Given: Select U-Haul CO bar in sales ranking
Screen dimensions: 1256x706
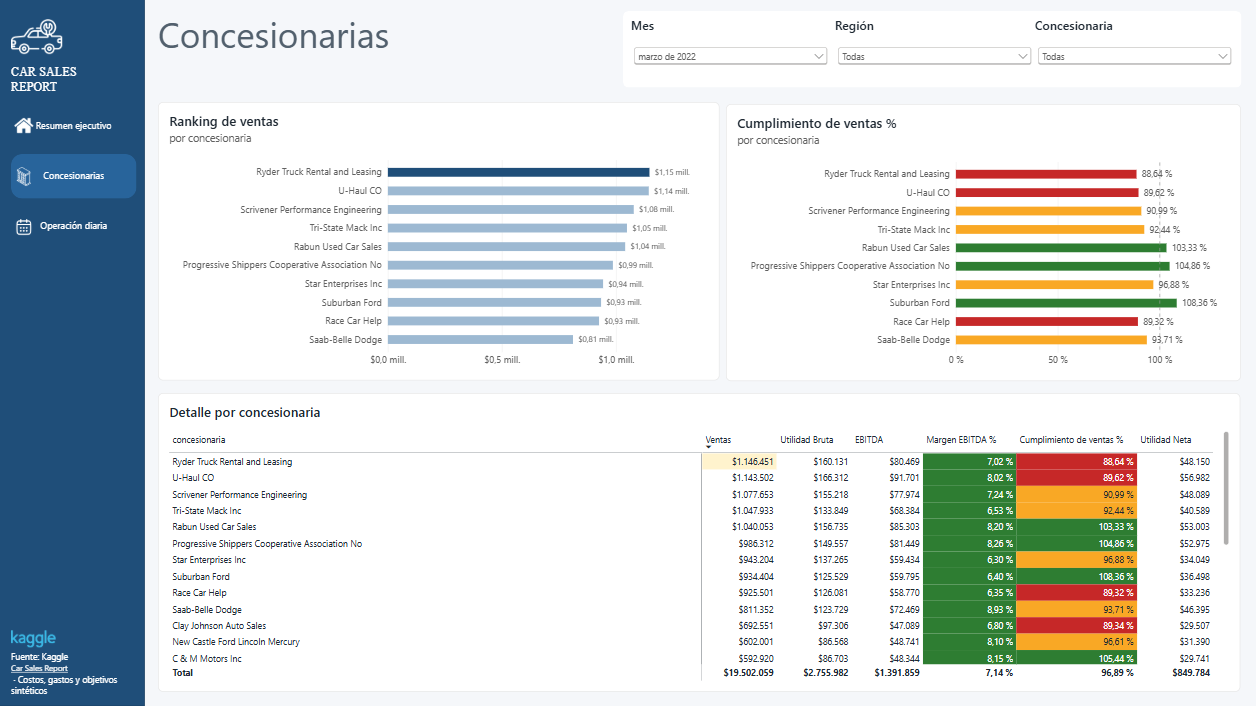Looking at the screenshot, I should click(x=517, y=191).
